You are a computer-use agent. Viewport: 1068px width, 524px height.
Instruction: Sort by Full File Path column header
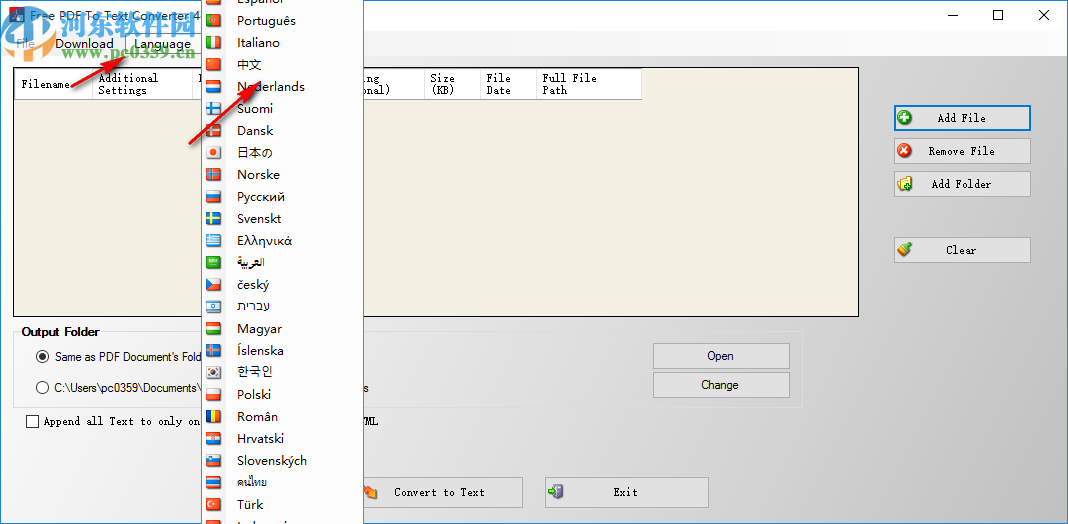pyautogui.click(x=588, y=84)
